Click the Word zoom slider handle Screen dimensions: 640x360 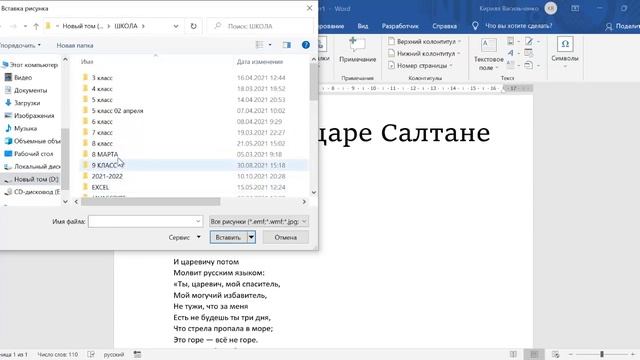[x=602, y=354]
